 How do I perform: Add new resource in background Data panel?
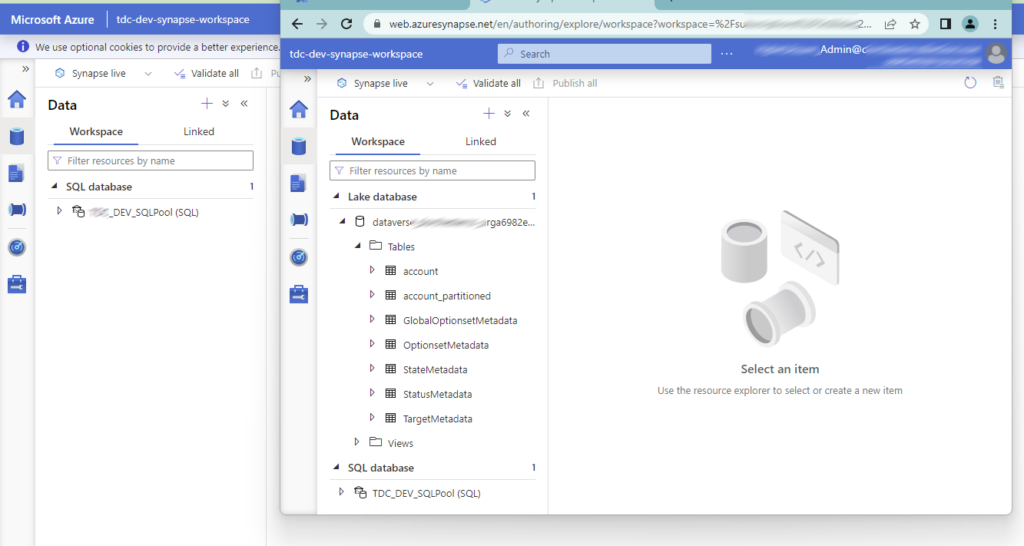[x=206, y=103]
